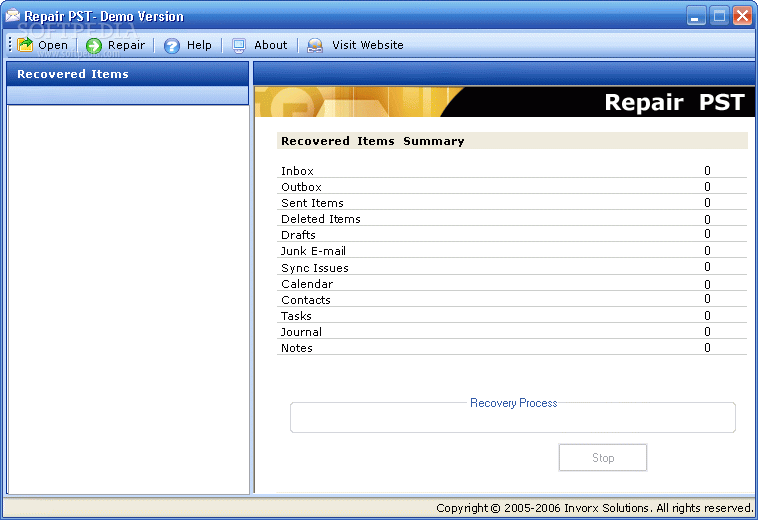Maximize the Repair PST window
This screenshot has height=520, width=758.
click(x=719, y=16)
